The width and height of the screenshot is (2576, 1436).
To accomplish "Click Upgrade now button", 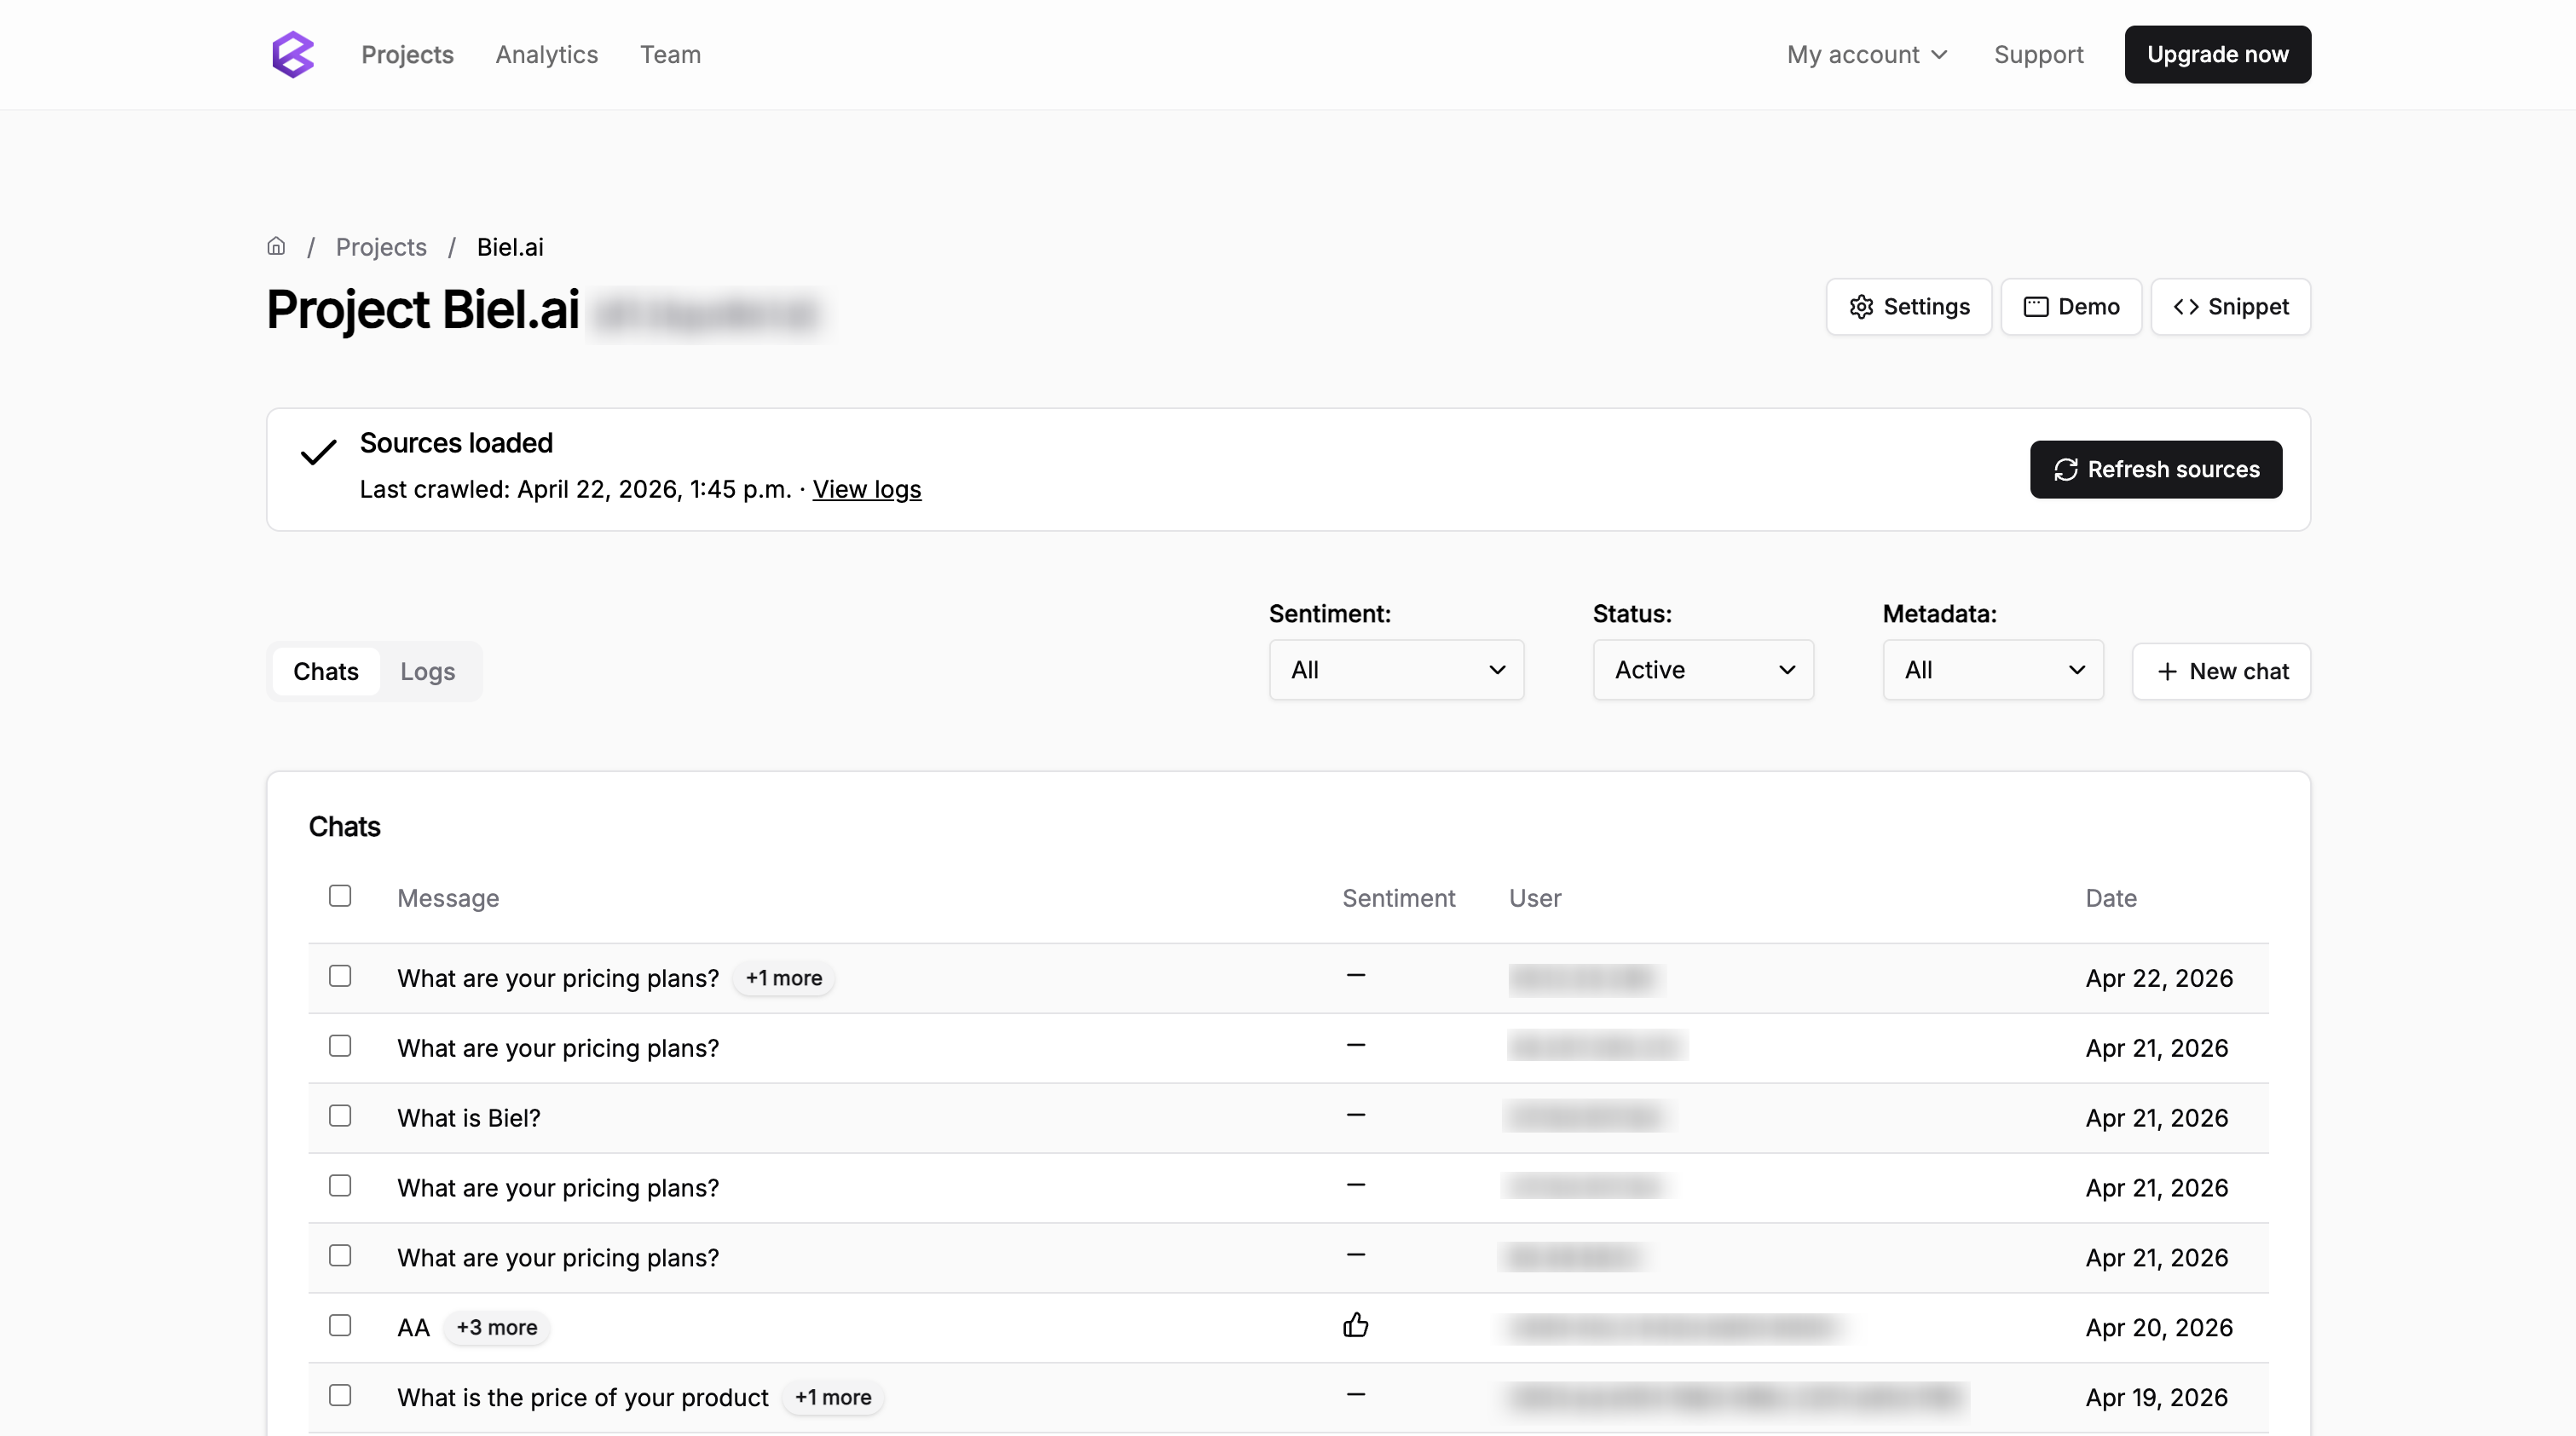I will 2217,54.
